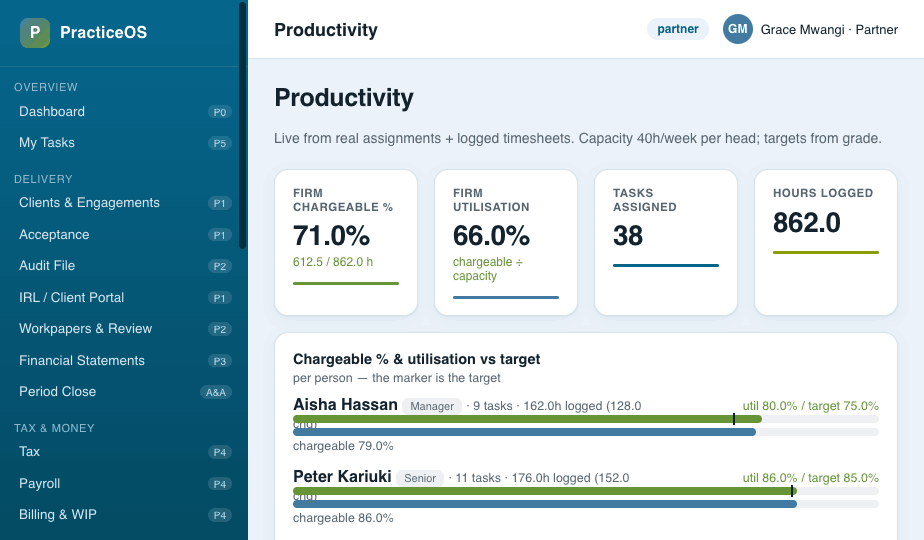Click Peter Kariuki's blue chargeable bar

tap(545, 504)
